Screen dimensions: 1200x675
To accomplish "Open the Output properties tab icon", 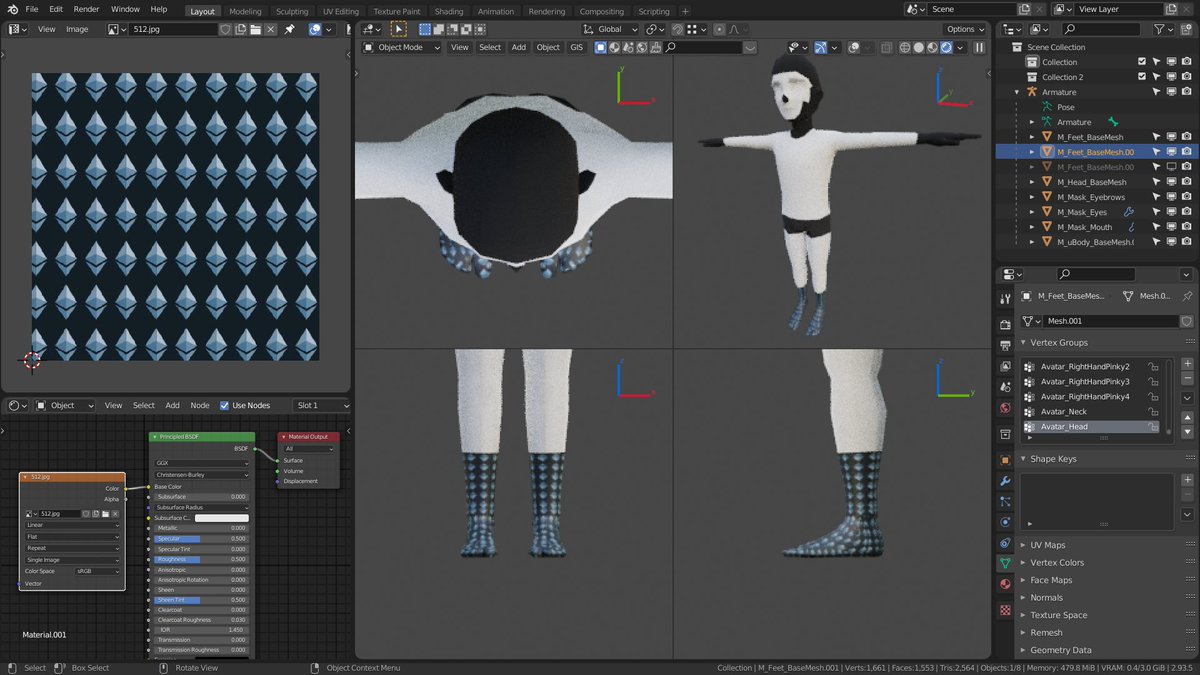I will (1005, 344).
